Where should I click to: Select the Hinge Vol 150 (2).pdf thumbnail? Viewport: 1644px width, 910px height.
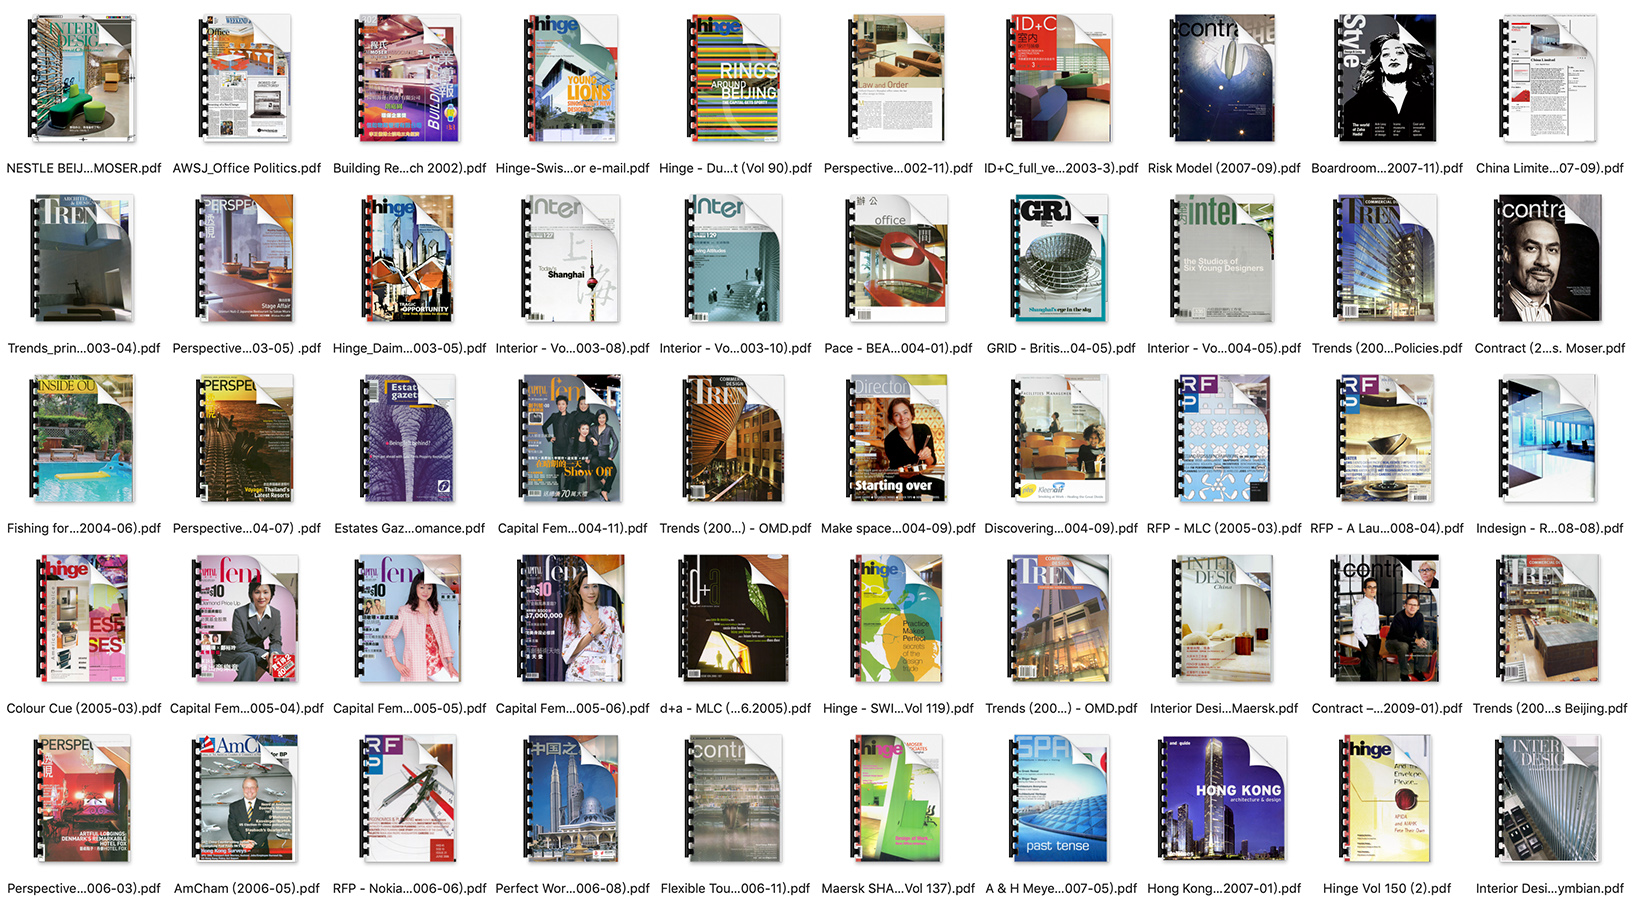click(x=1387, y=798)
